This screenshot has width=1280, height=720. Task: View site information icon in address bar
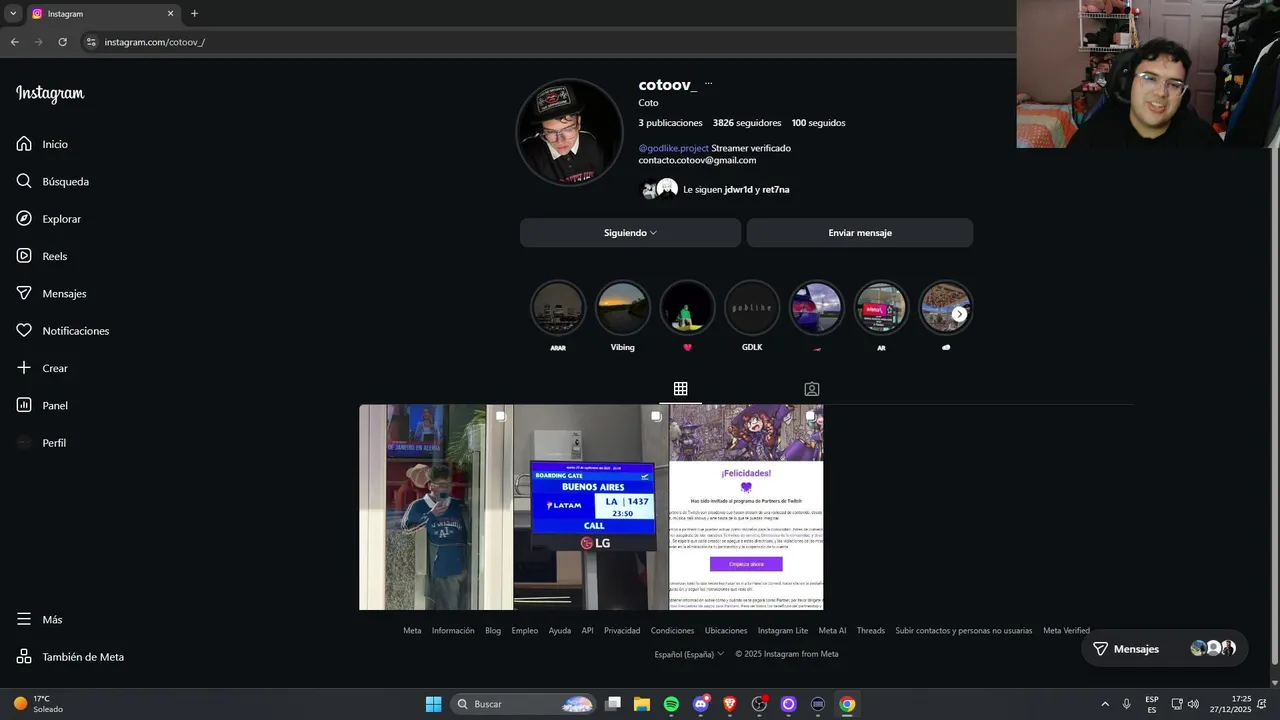pyautogui.click(x=91, y=42)
